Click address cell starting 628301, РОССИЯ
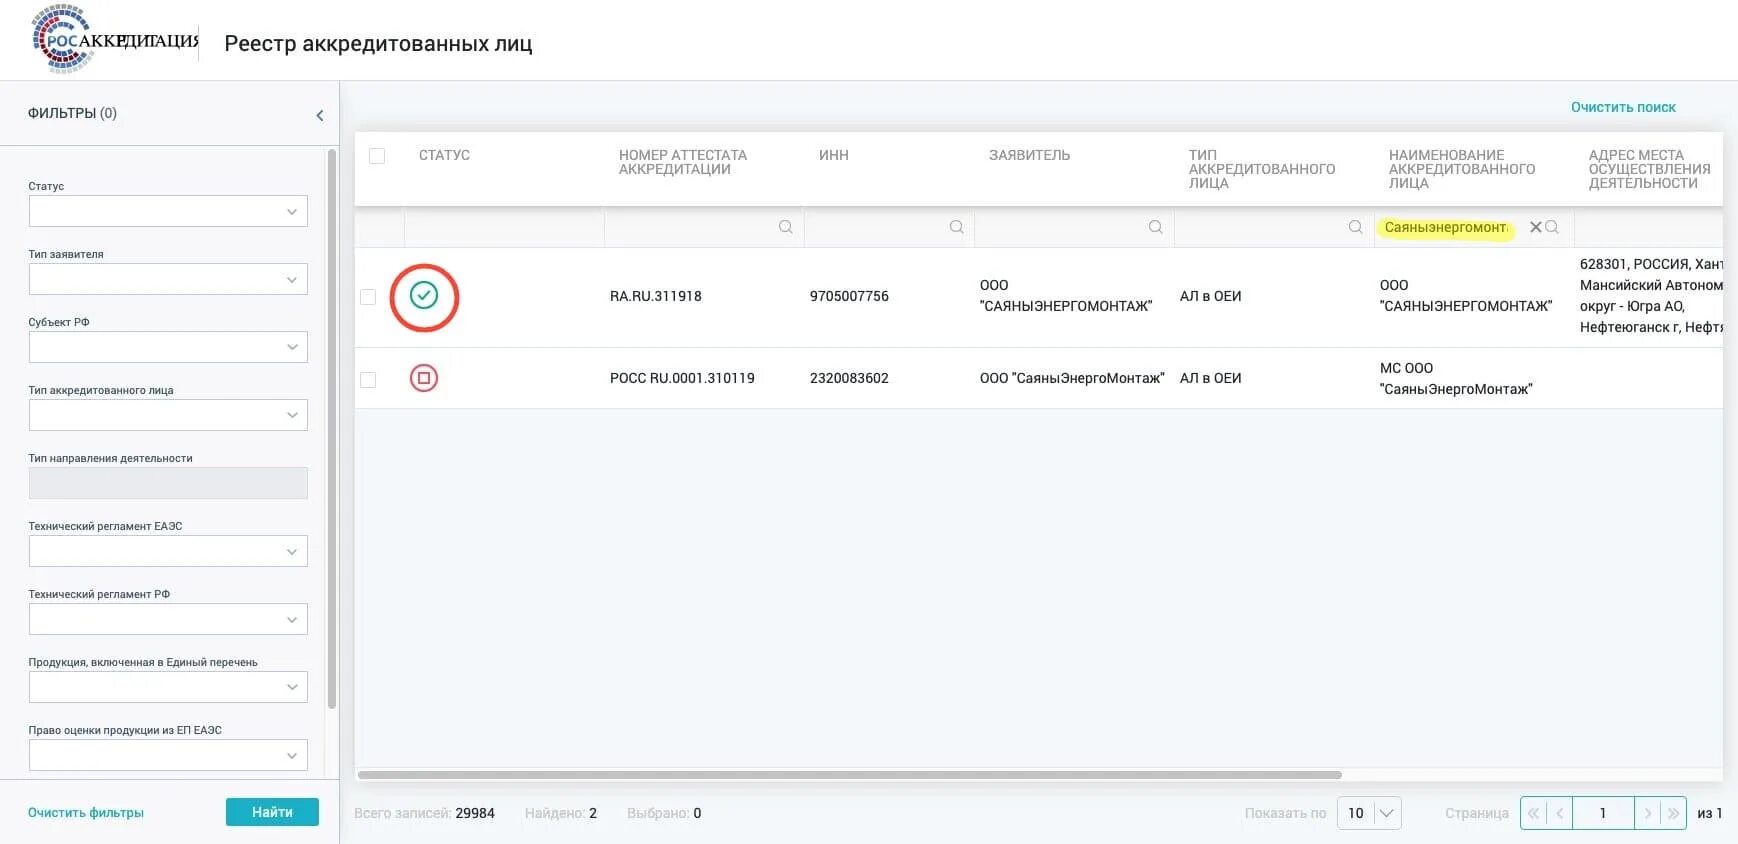 [1651, 296]
